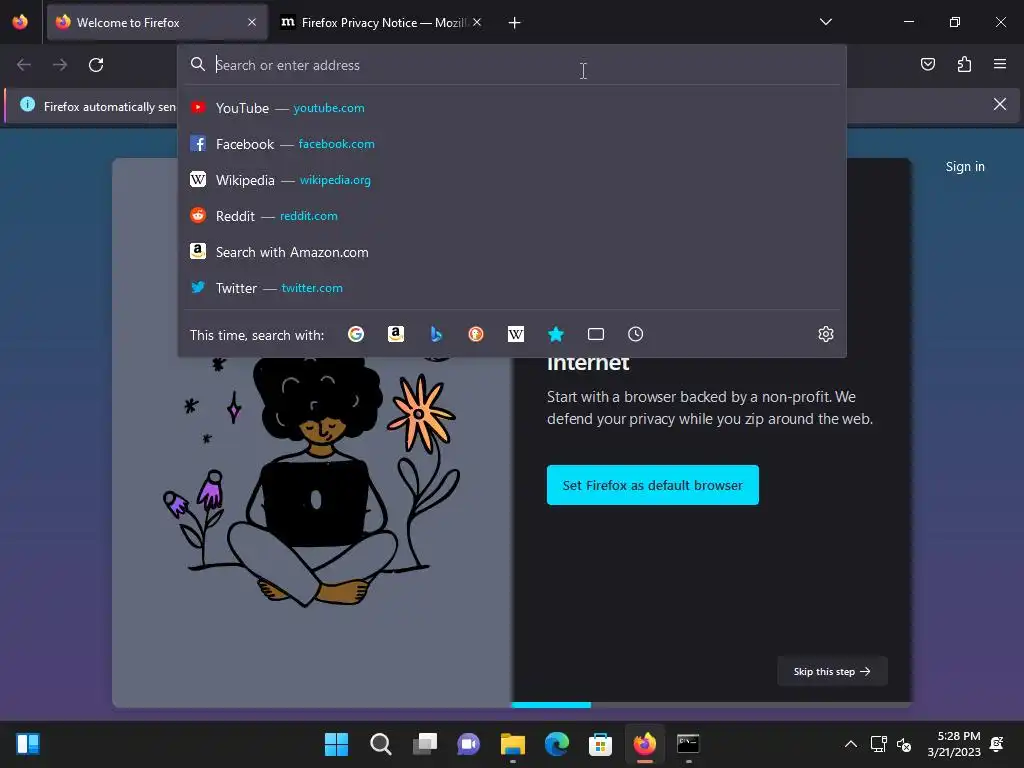This screenshot has height=768, width=1024.
Task: Open the command prompt taskbar icon
Action: coord(688,744)
